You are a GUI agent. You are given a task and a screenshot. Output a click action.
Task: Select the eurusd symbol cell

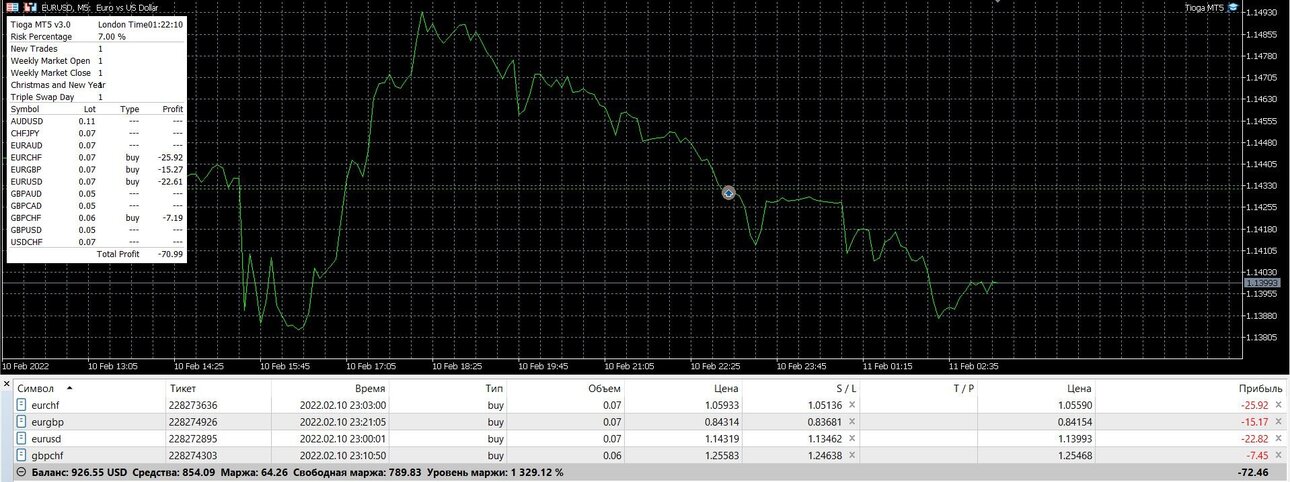pyautogui.click(x=47, y=439)
